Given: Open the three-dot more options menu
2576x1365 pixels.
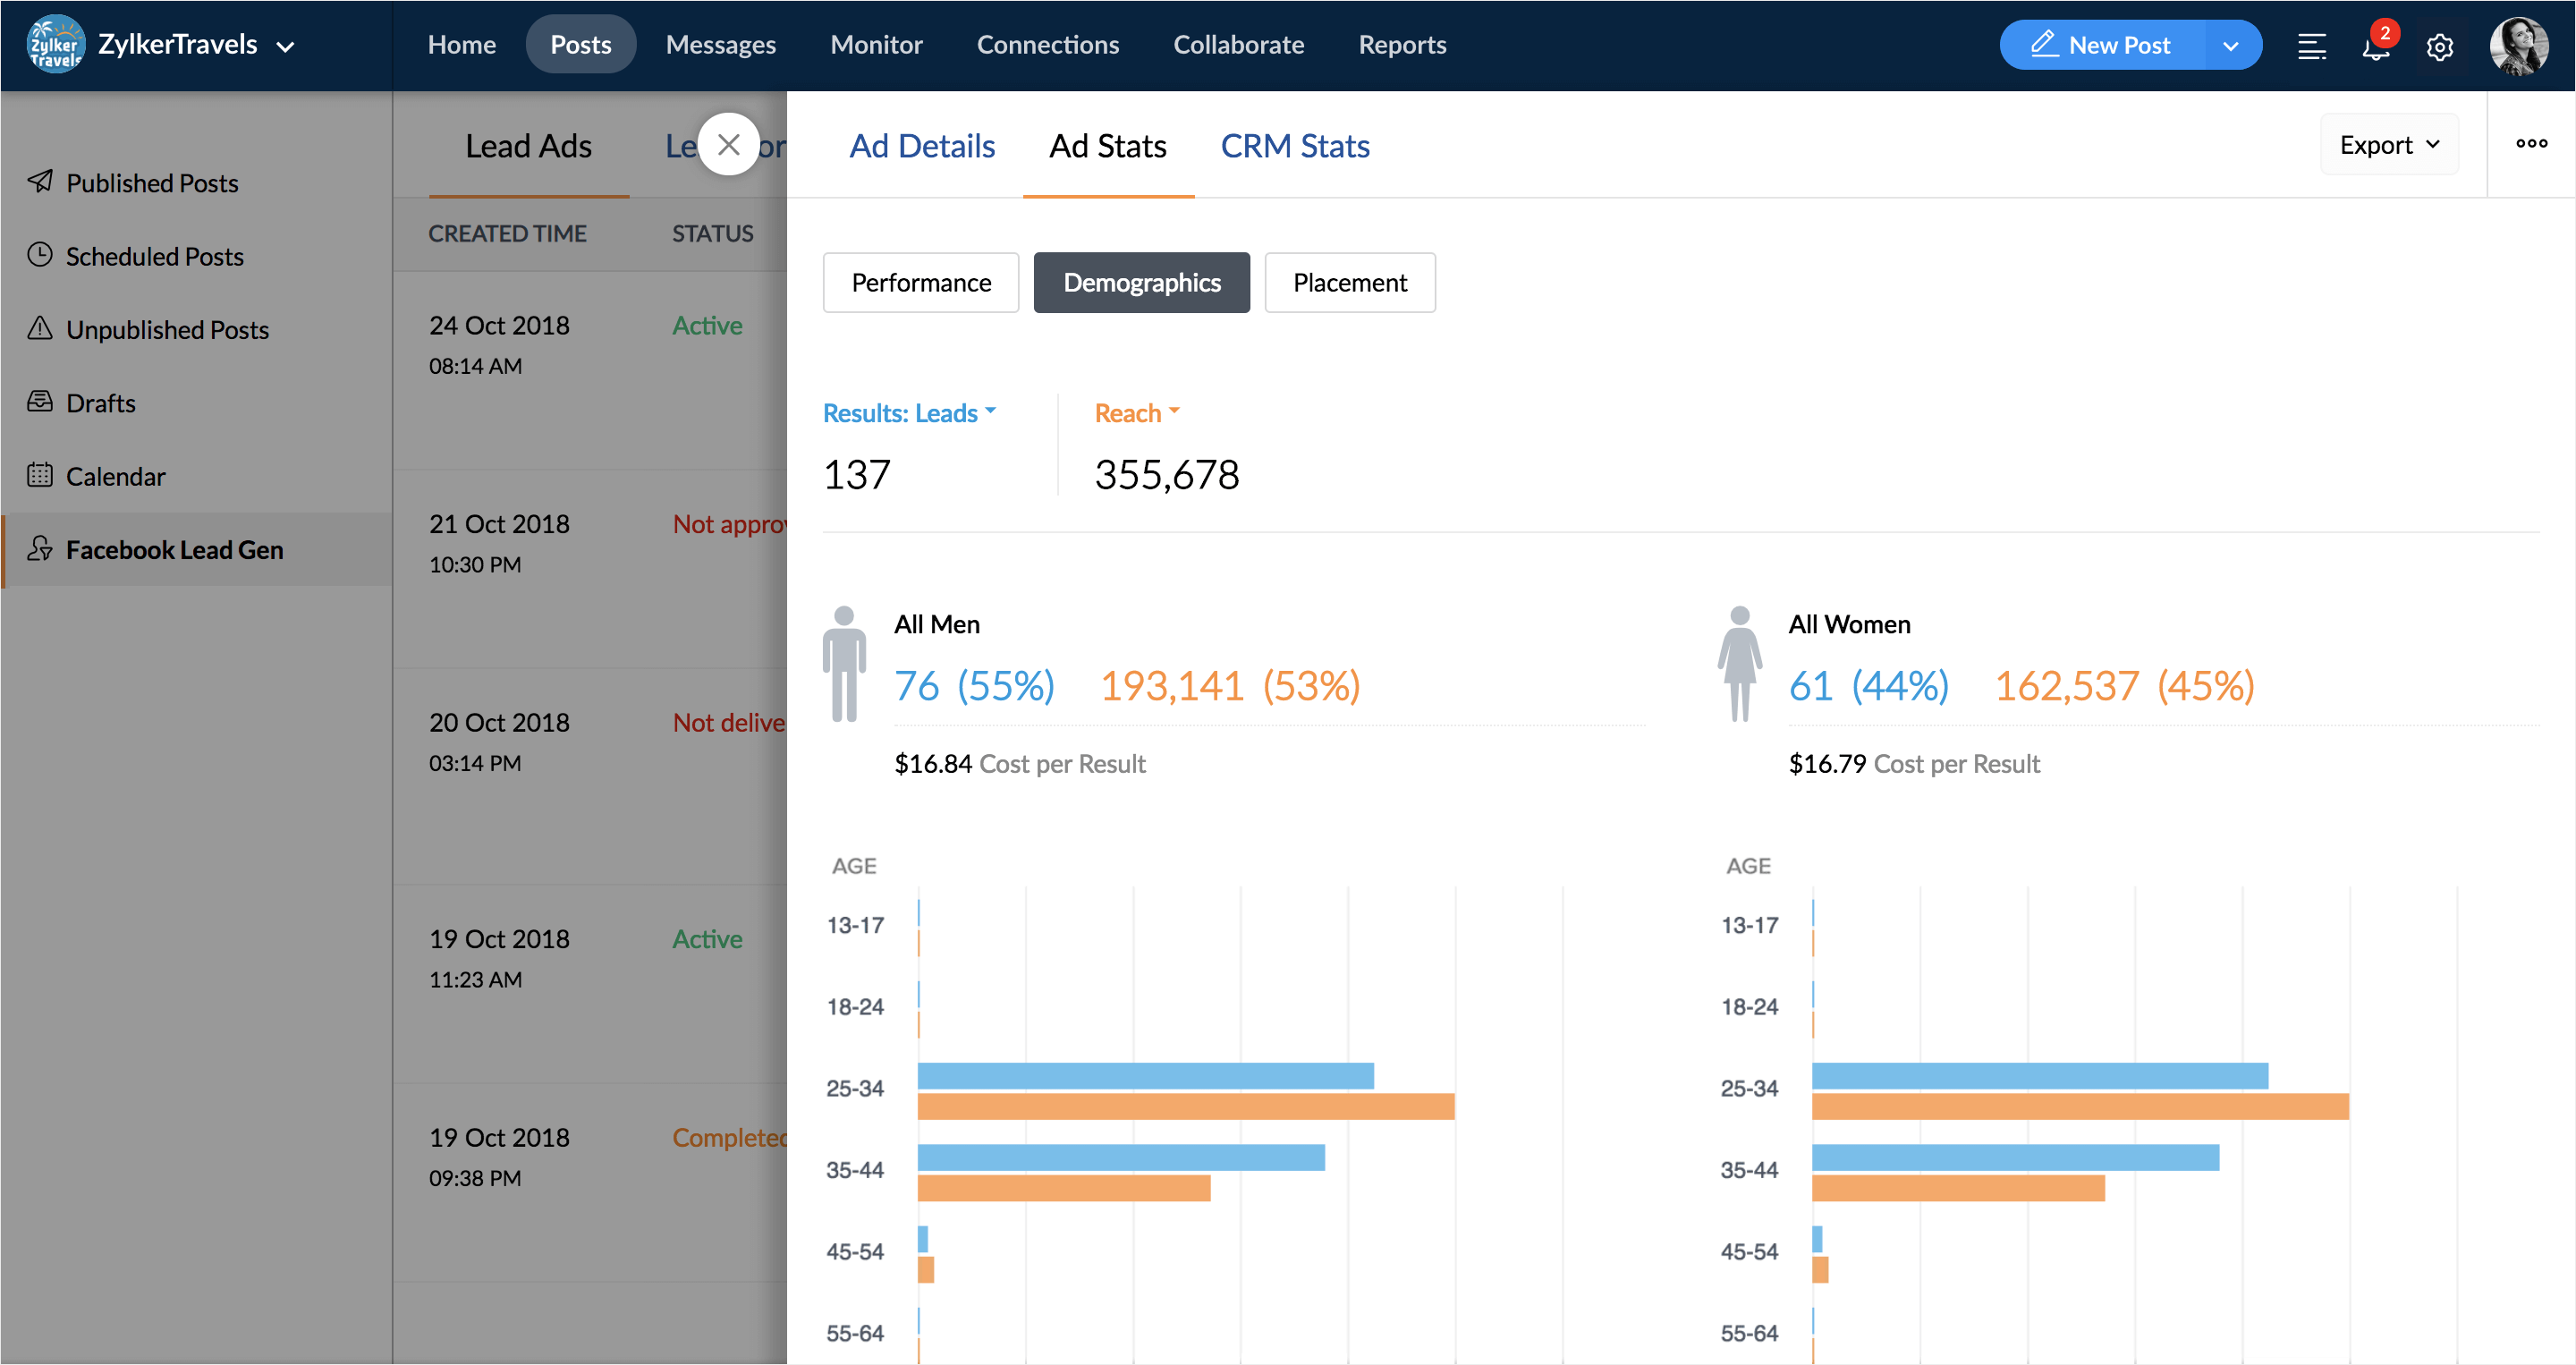Looking at the screenshot, I should coord(2531,144).
